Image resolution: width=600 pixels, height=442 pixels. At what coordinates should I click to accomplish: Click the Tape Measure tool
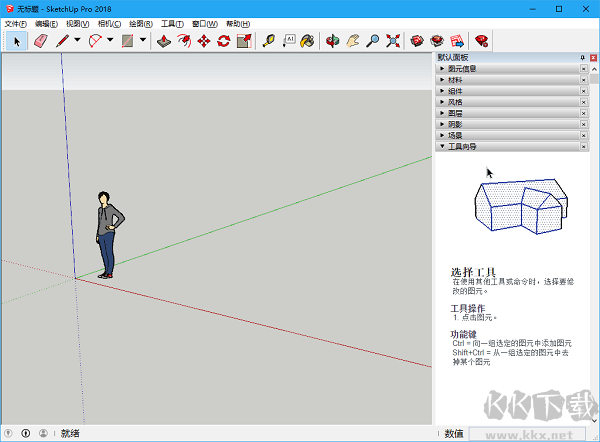pyautogui.click(x=268, y=41)
